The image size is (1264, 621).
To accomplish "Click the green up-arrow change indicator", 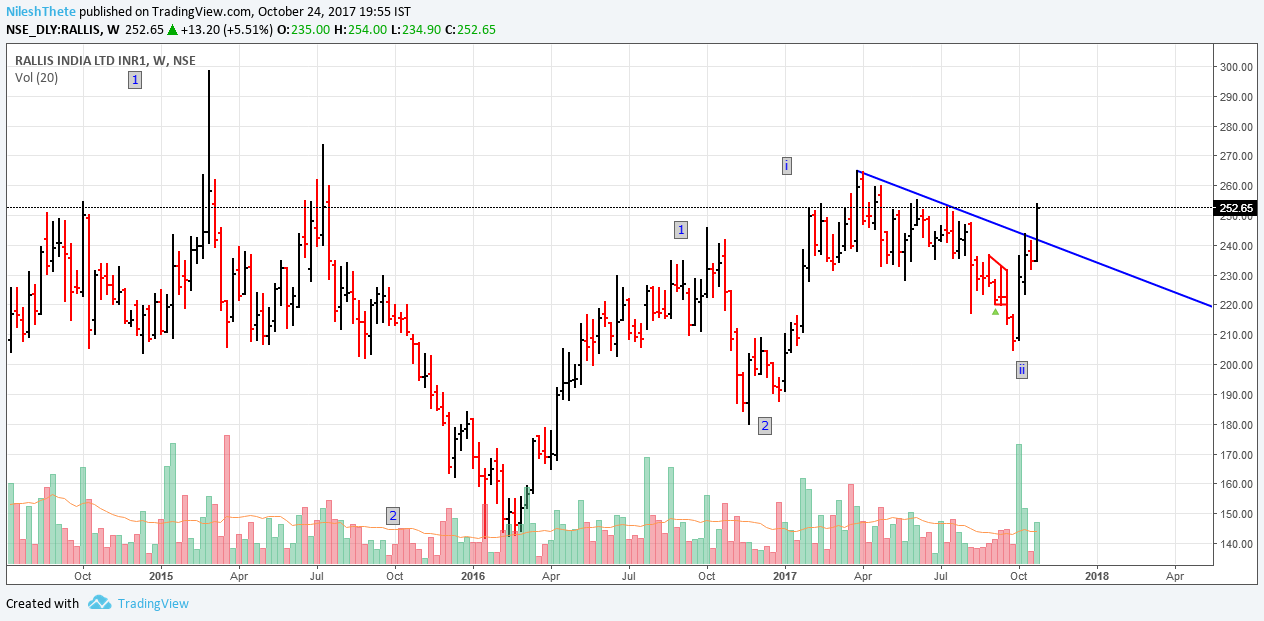I will (172, 29).
